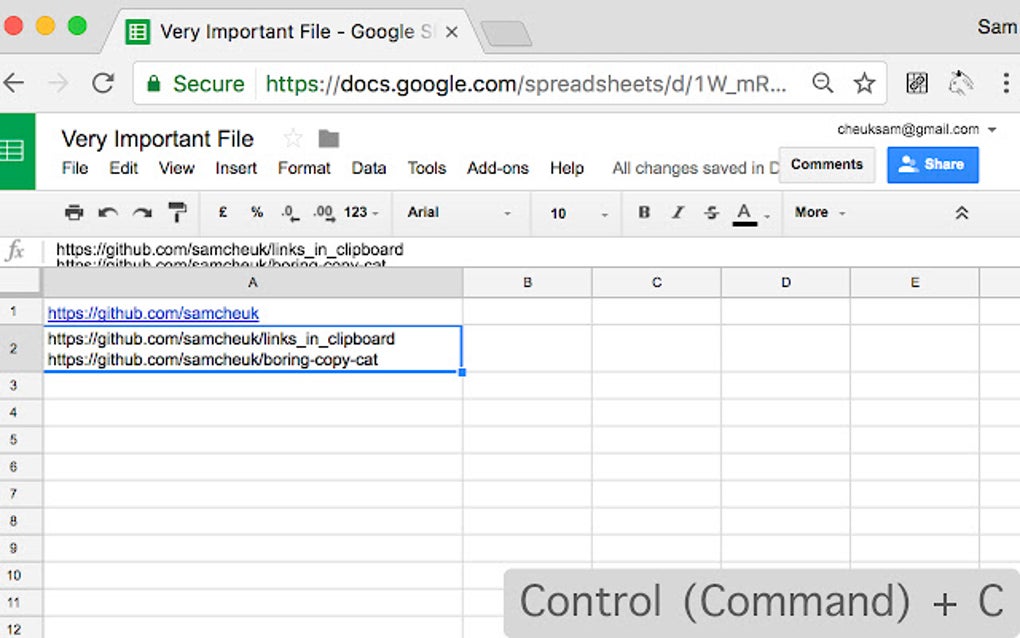This screenshot has width=1020, height=638.
Task: Click the zoom magnifier icon in address bar
Action: [822, 83]
